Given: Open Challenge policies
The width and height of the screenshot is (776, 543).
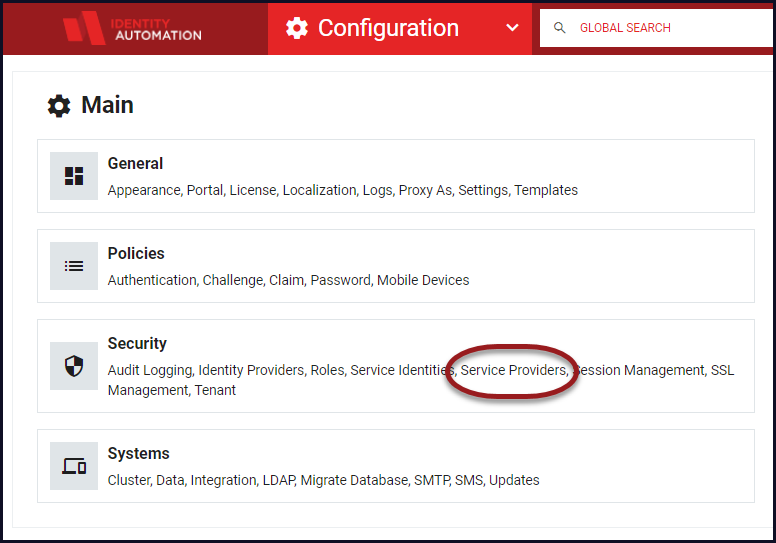Looking at the screenshot, I should click(x=233, y=281).
